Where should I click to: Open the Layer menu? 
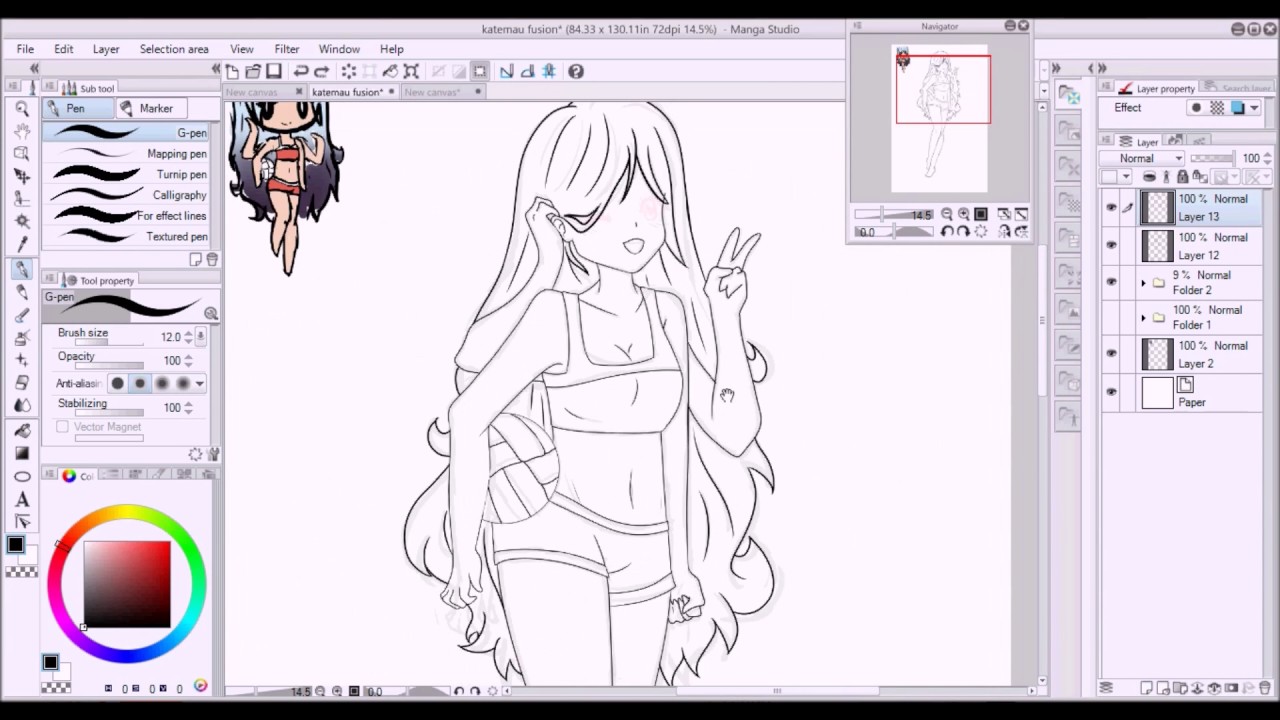pos(106,49)
